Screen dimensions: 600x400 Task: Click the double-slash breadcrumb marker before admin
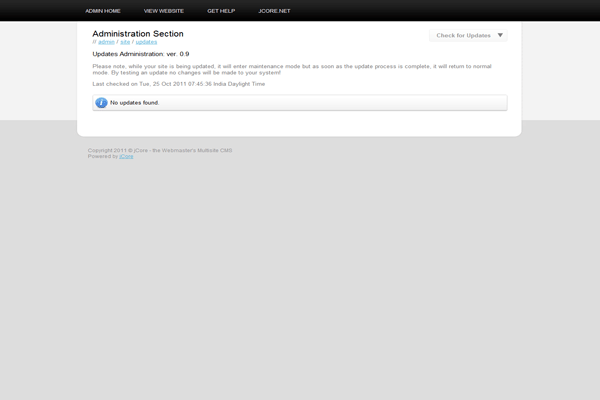[x=94, y=42]
